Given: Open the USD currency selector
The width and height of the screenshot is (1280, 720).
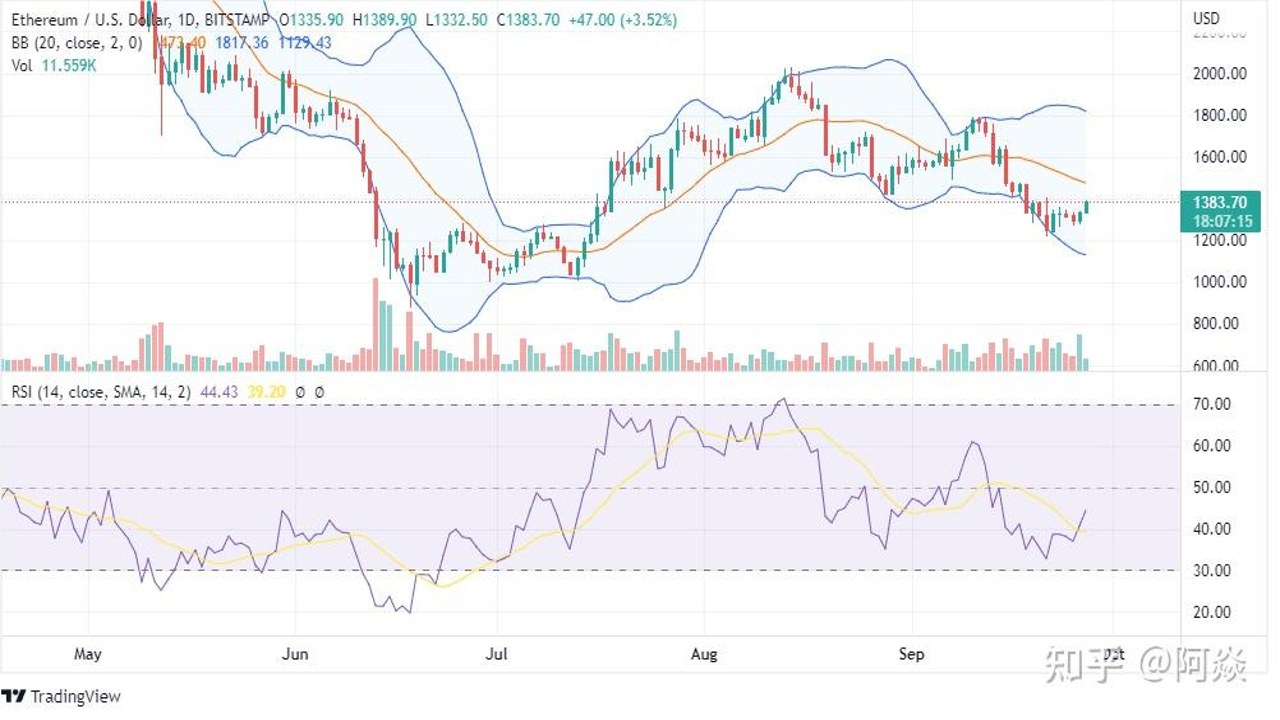Looking at the screenshot, I should 1206,18.
